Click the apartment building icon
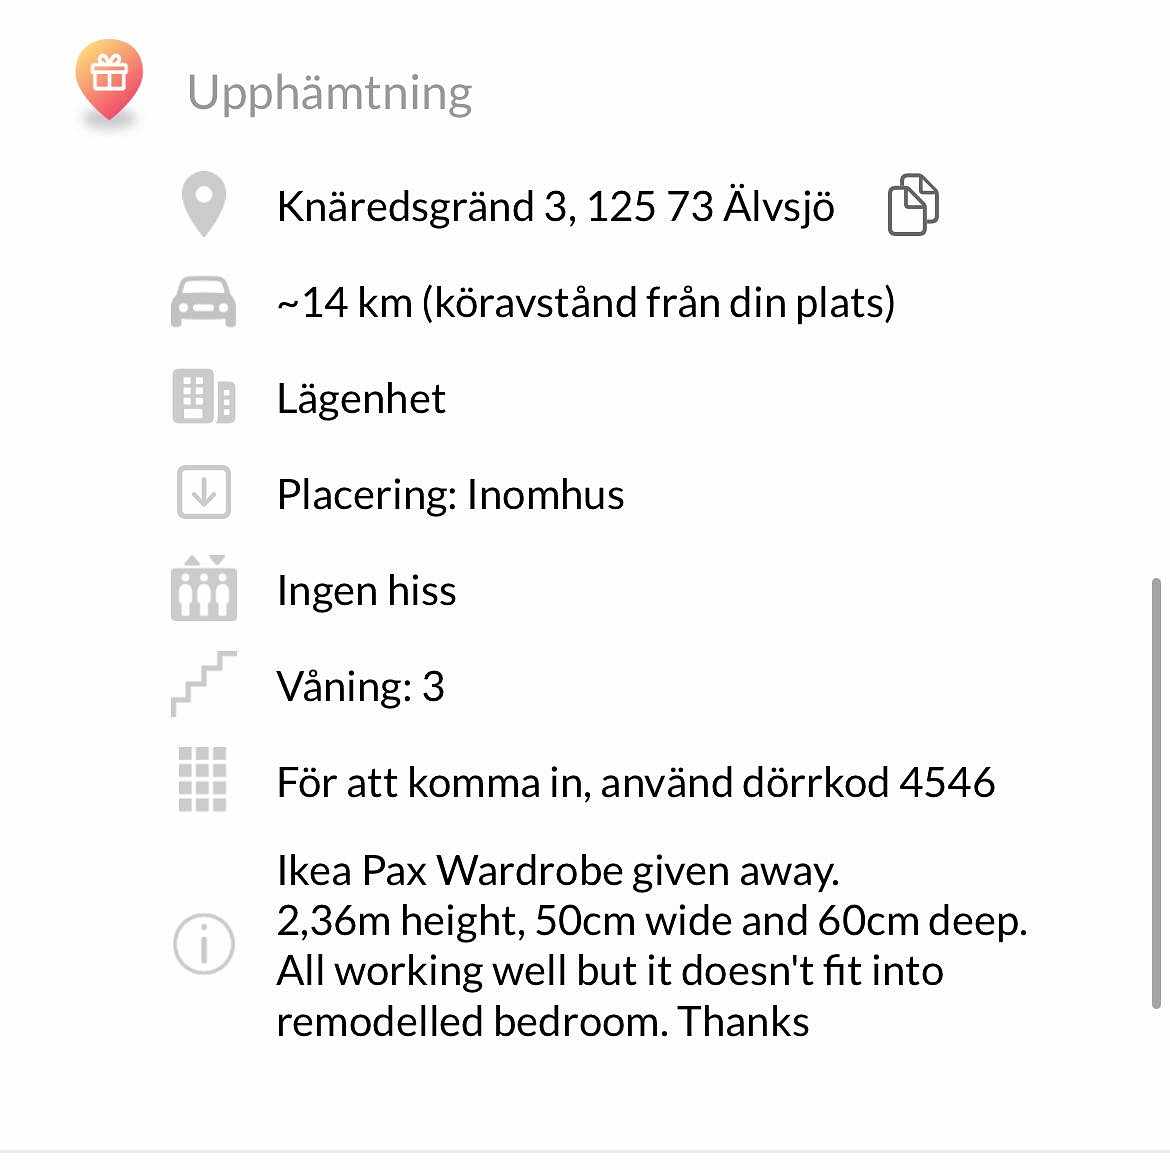The image size is (1170, 1170). (204, 397)
